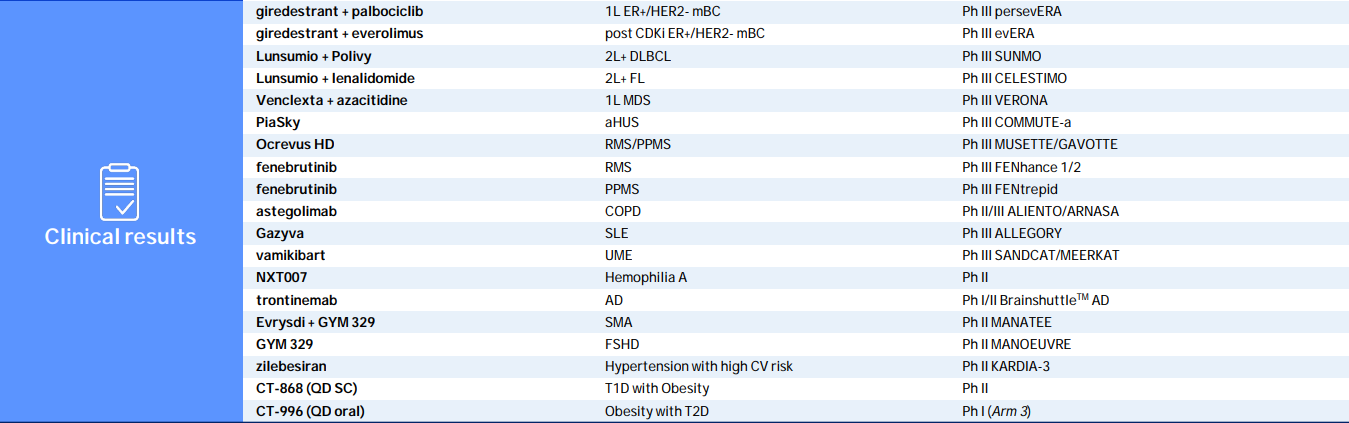Select 'Ph I (Arm 3)' phase text
1349x423 pixels.
click(997, 411)
